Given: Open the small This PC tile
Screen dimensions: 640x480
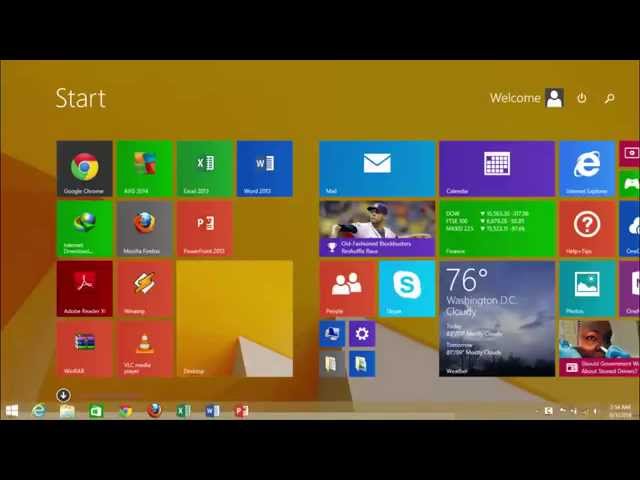Looking at the screenshot, I should click(332, 334).
